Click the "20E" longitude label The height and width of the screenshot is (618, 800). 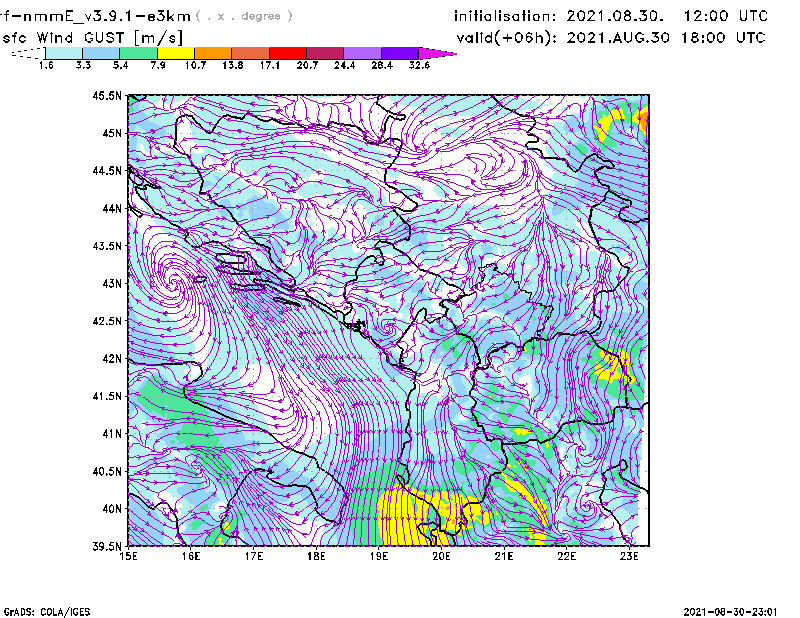pos(441,556)
